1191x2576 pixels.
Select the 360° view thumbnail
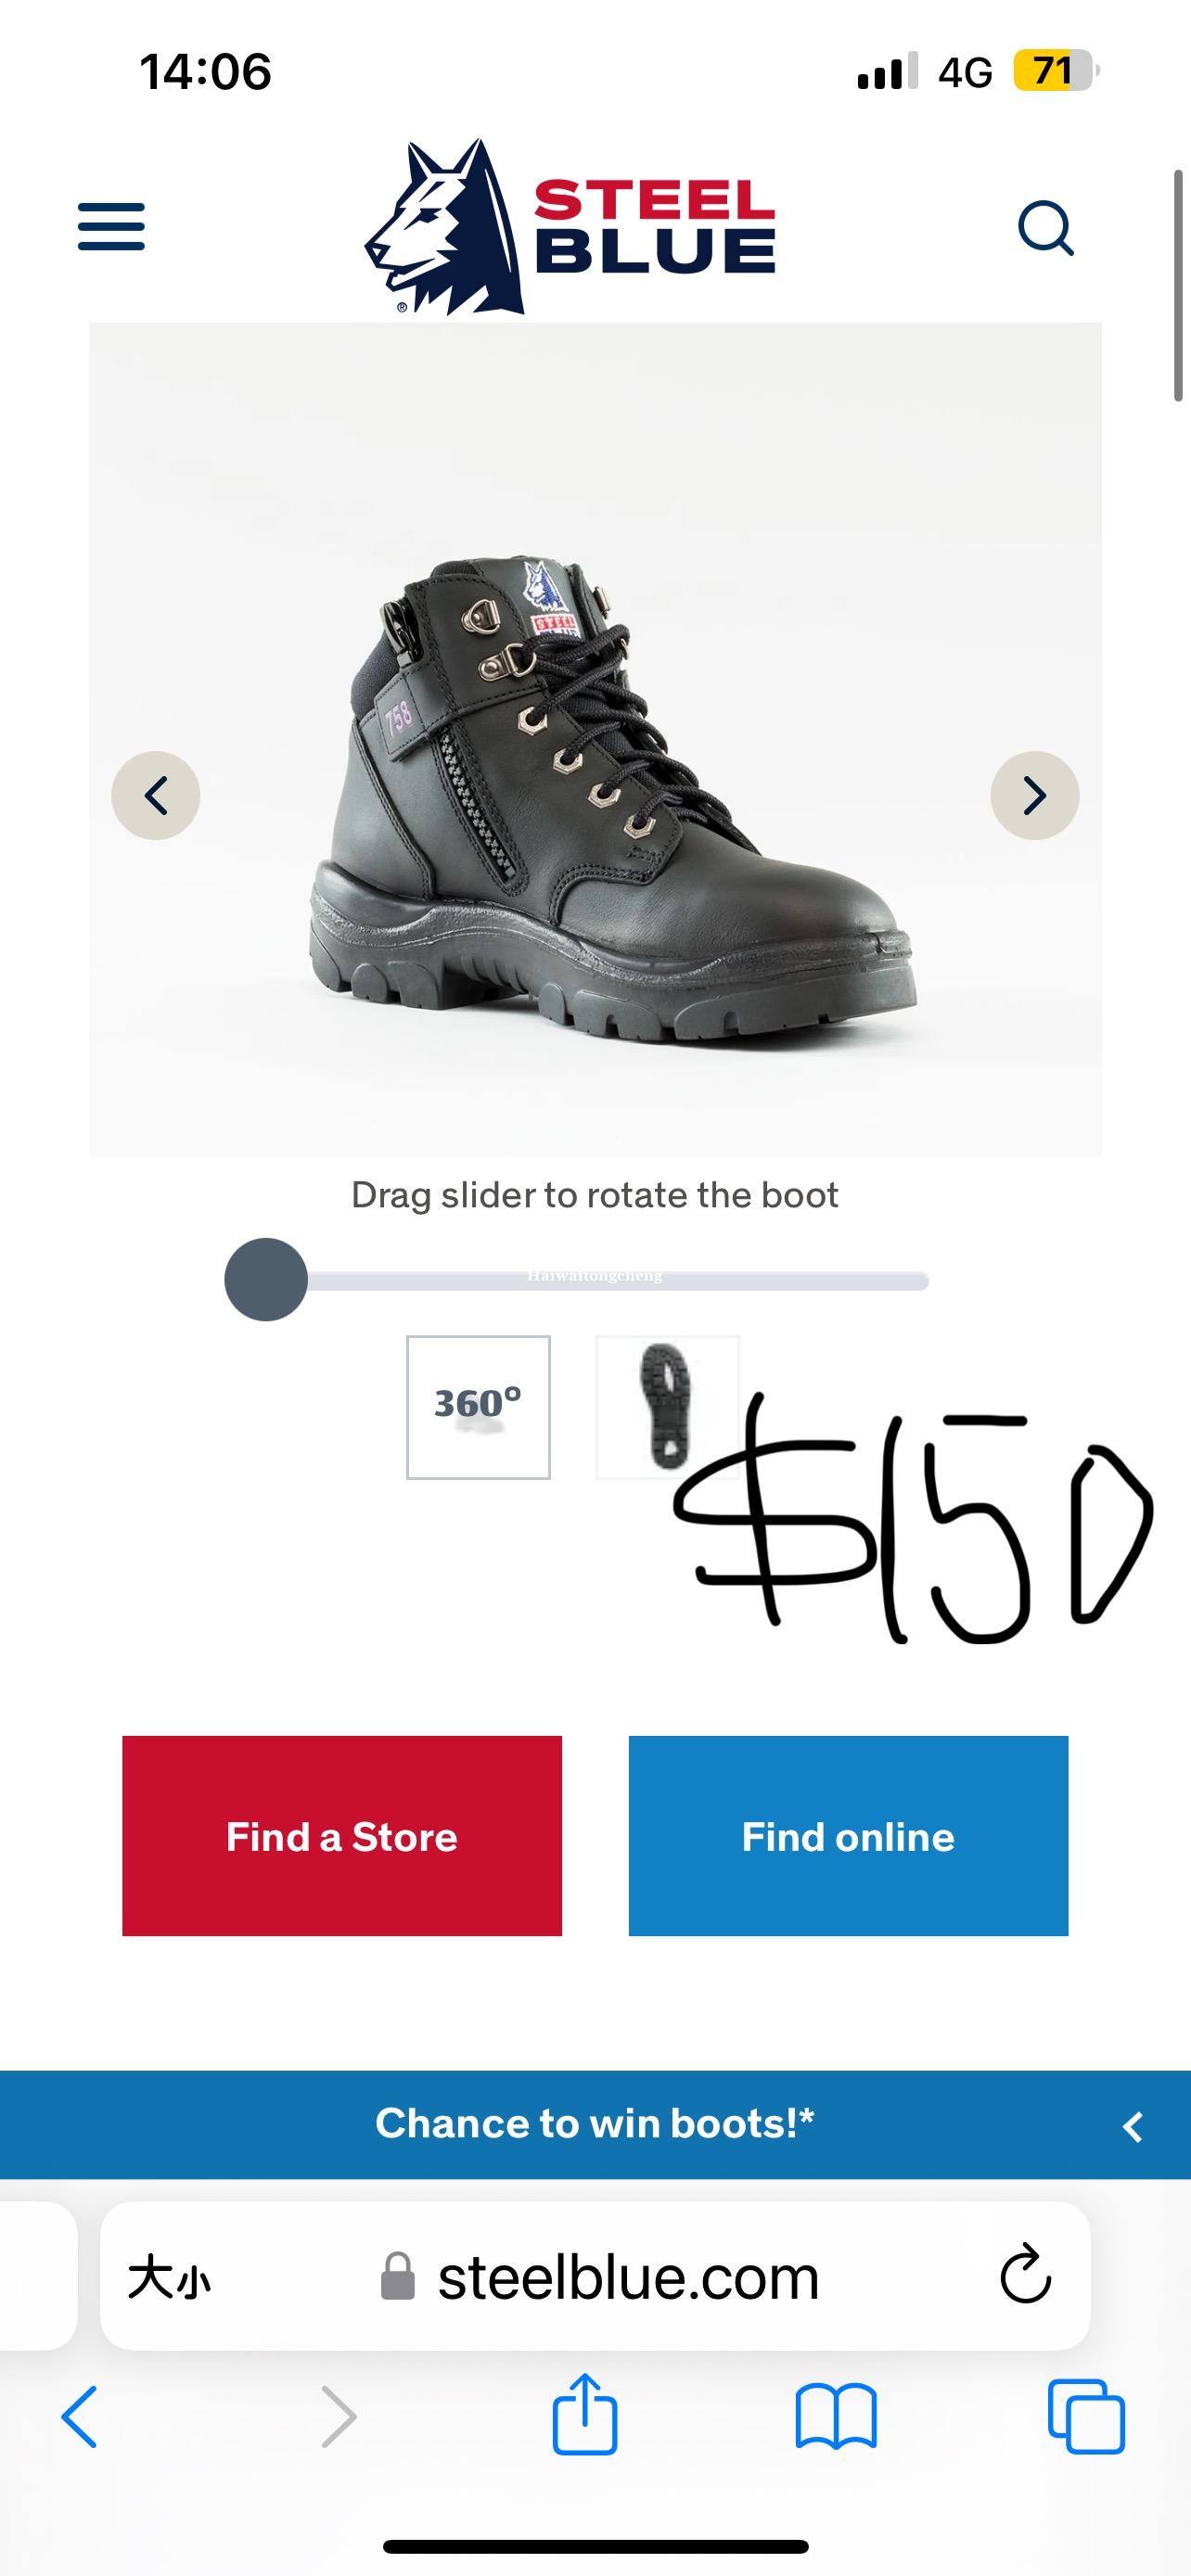click(478, 1407)
